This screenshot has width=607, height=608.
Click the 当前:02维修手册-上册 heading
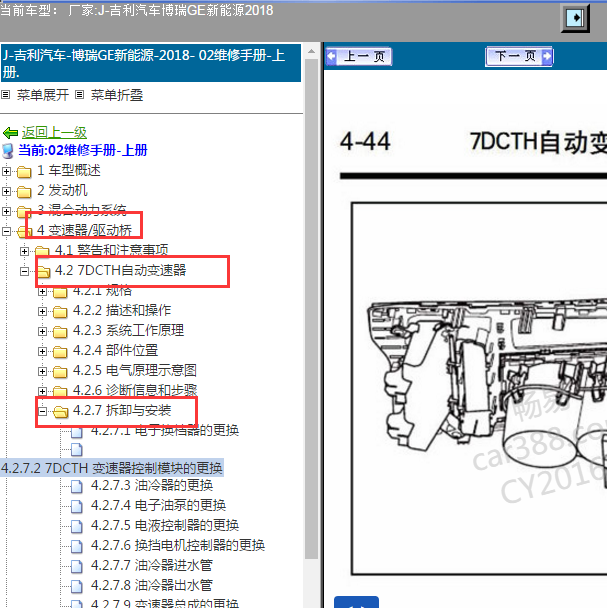pos(83,150)
